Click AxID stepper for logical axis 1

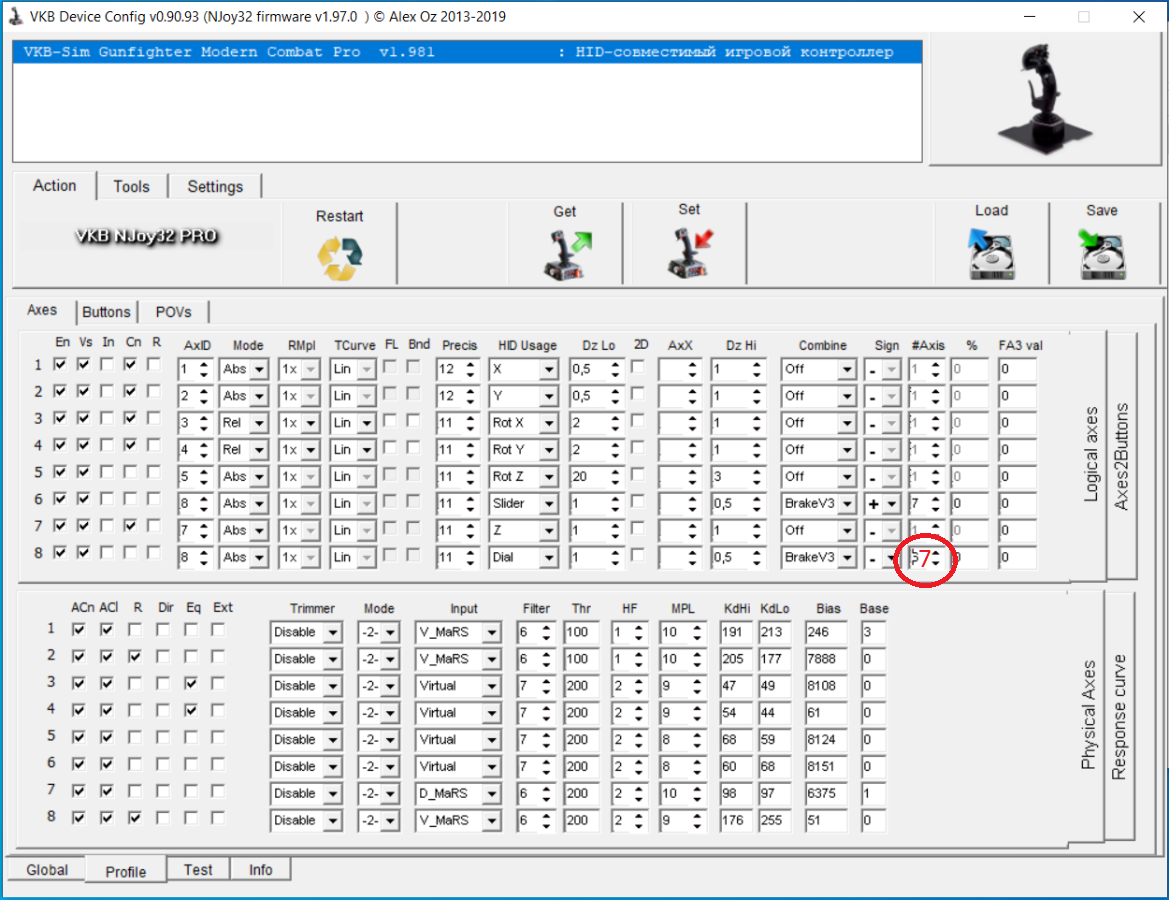tap(203, 369)
